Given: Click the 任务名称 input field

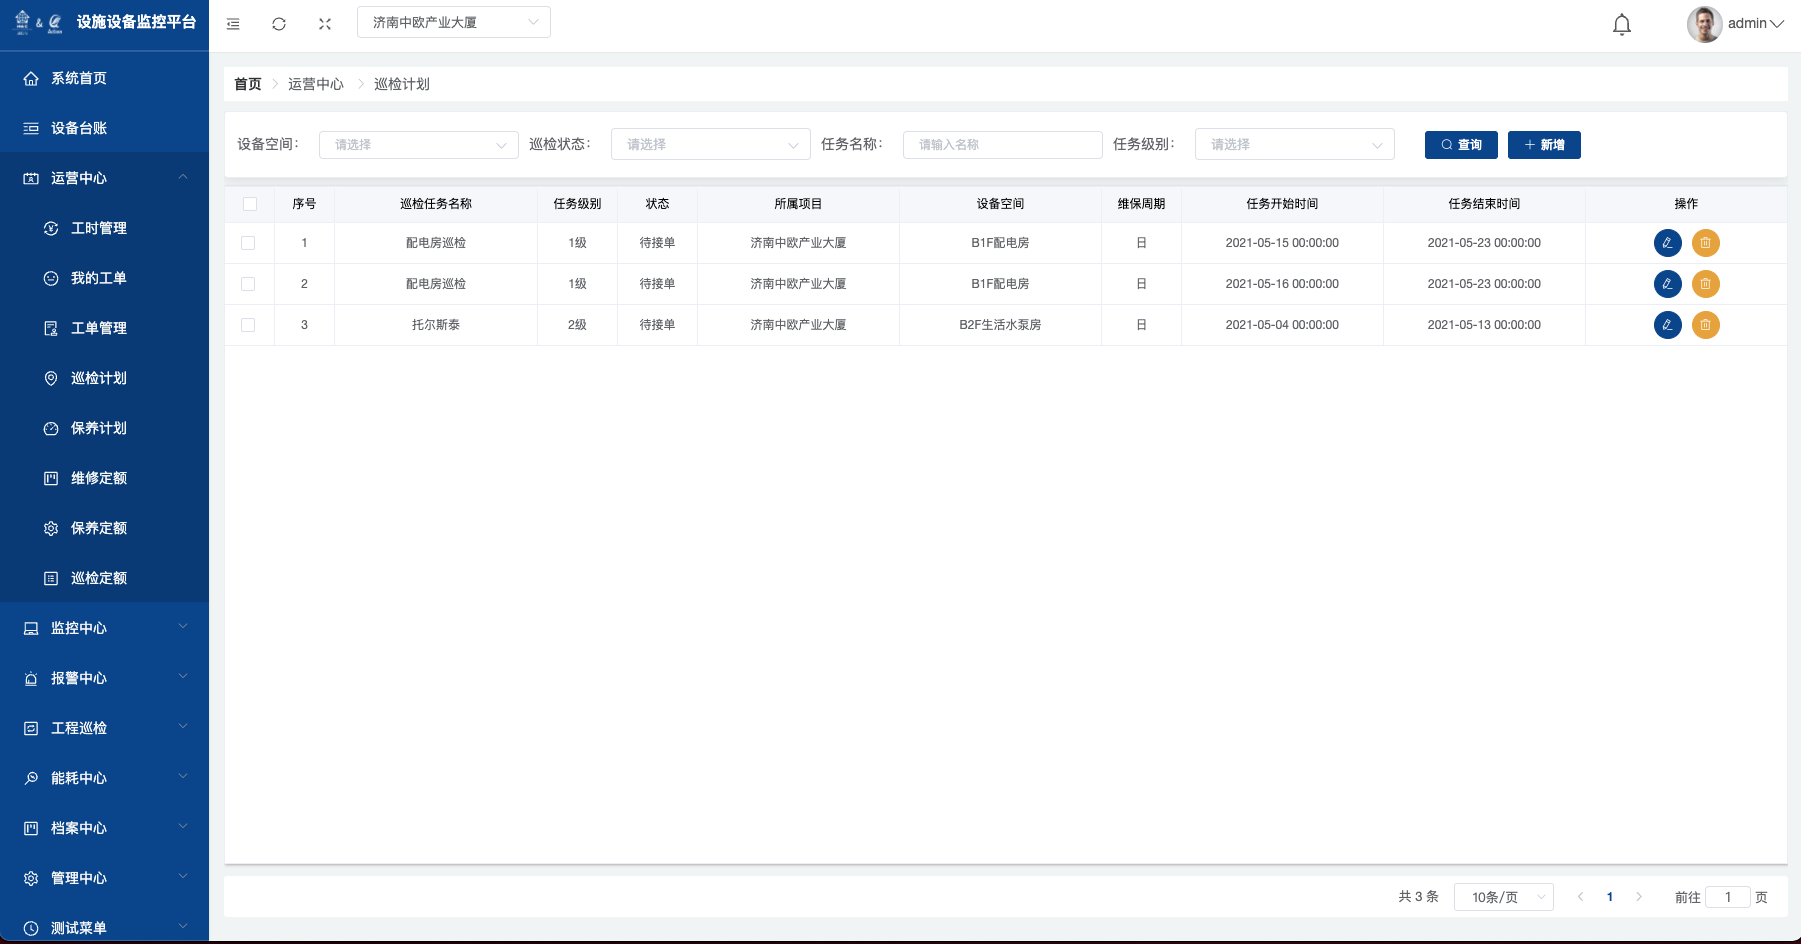Looking at the screenshot, I should (x=1002, y=145).
